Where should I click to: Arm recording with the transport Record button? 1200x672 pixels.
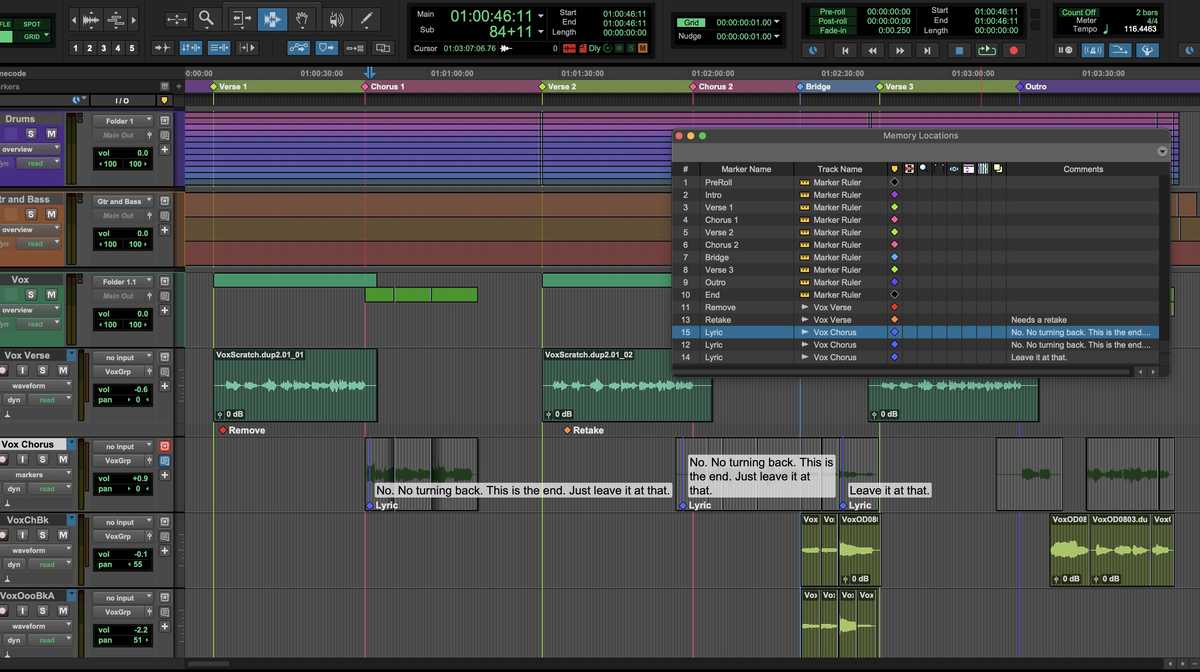point(1013,49)
